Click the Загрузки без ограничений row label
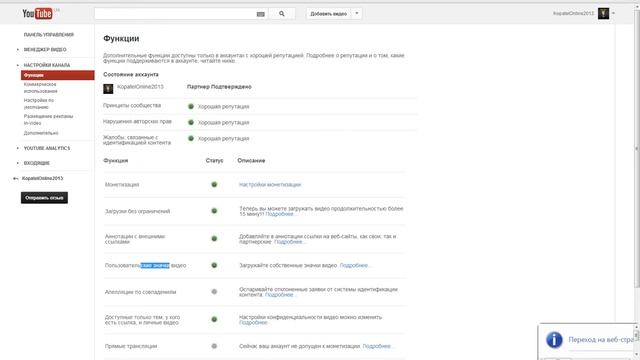This screenshot has width=640, height=360. [138, 211]
